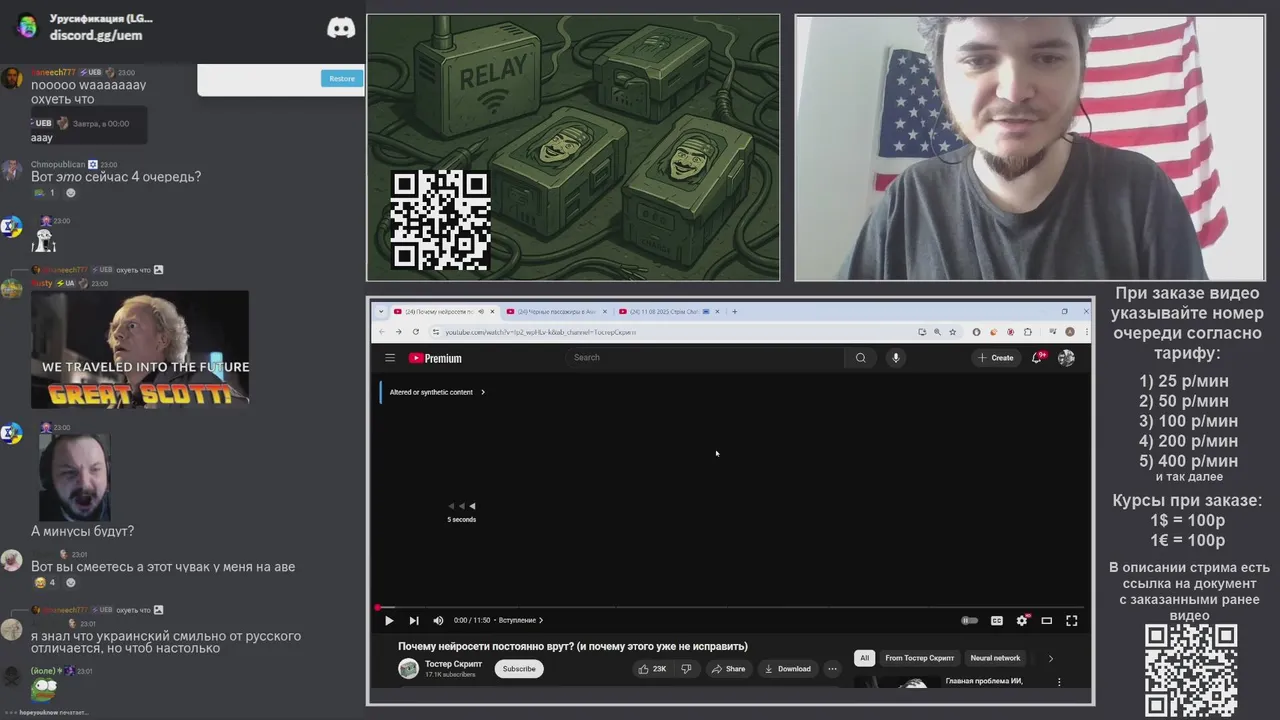Viewport: 1280px width, 720px height.
Task: Open the Chrome profile avatar
Action: (1070, 332)
